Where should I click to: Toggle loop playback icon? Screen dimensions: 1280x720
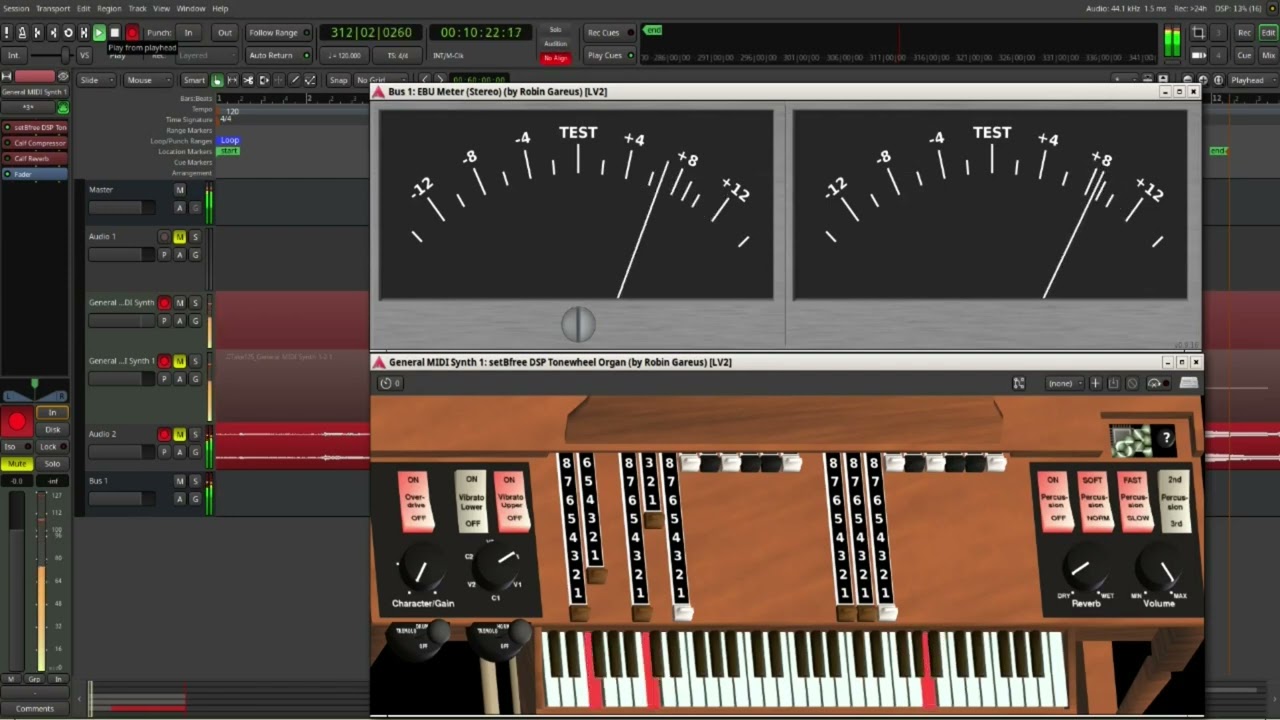click(68, 33)
